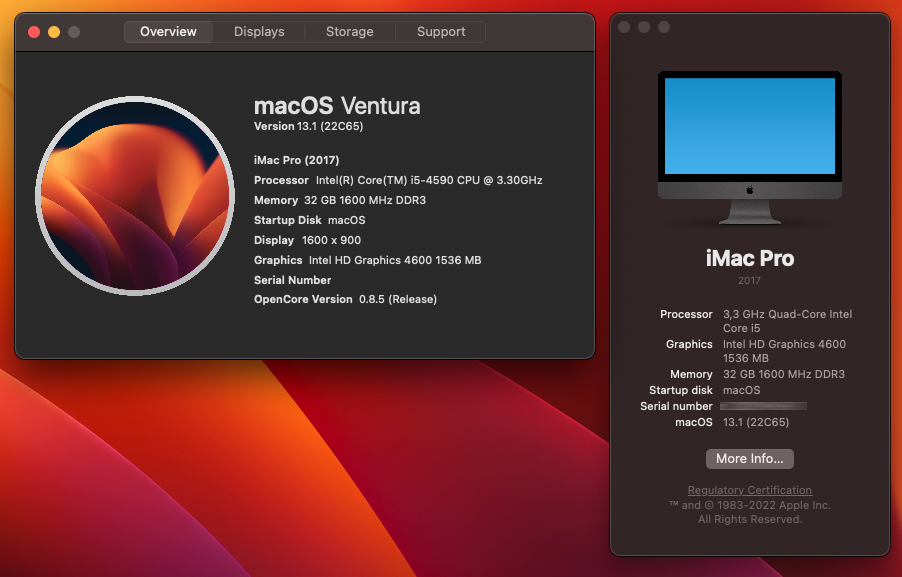Click '32 GB 1600 MHz DDR3' in Overview window

tap(365, 200)
